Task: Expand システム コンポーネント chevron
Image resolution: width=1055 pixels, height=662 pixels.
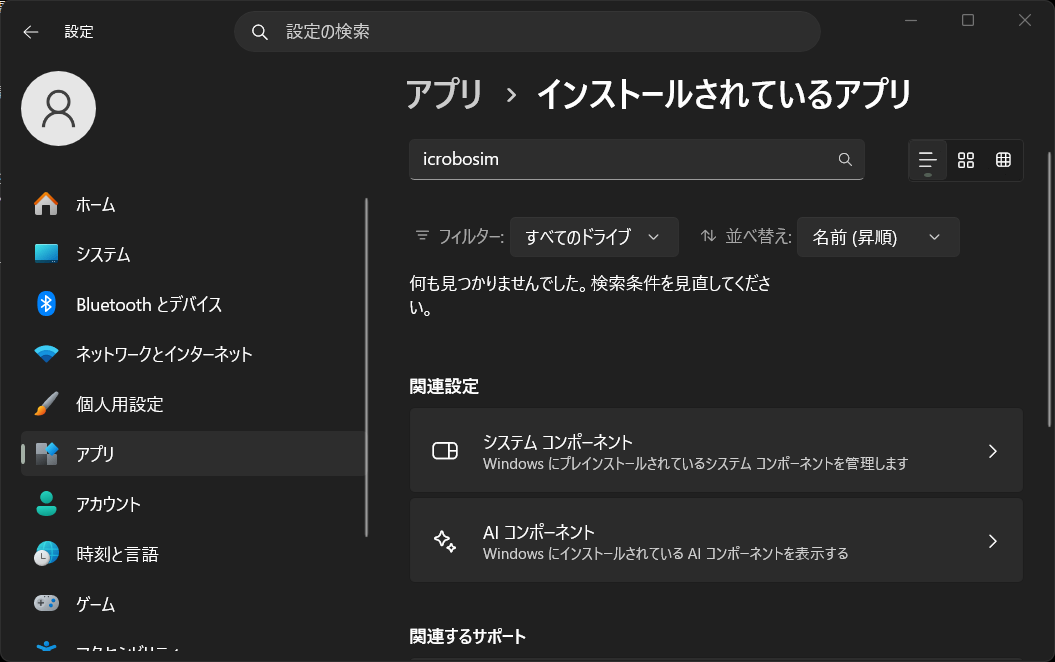Action: click(992, 451)
